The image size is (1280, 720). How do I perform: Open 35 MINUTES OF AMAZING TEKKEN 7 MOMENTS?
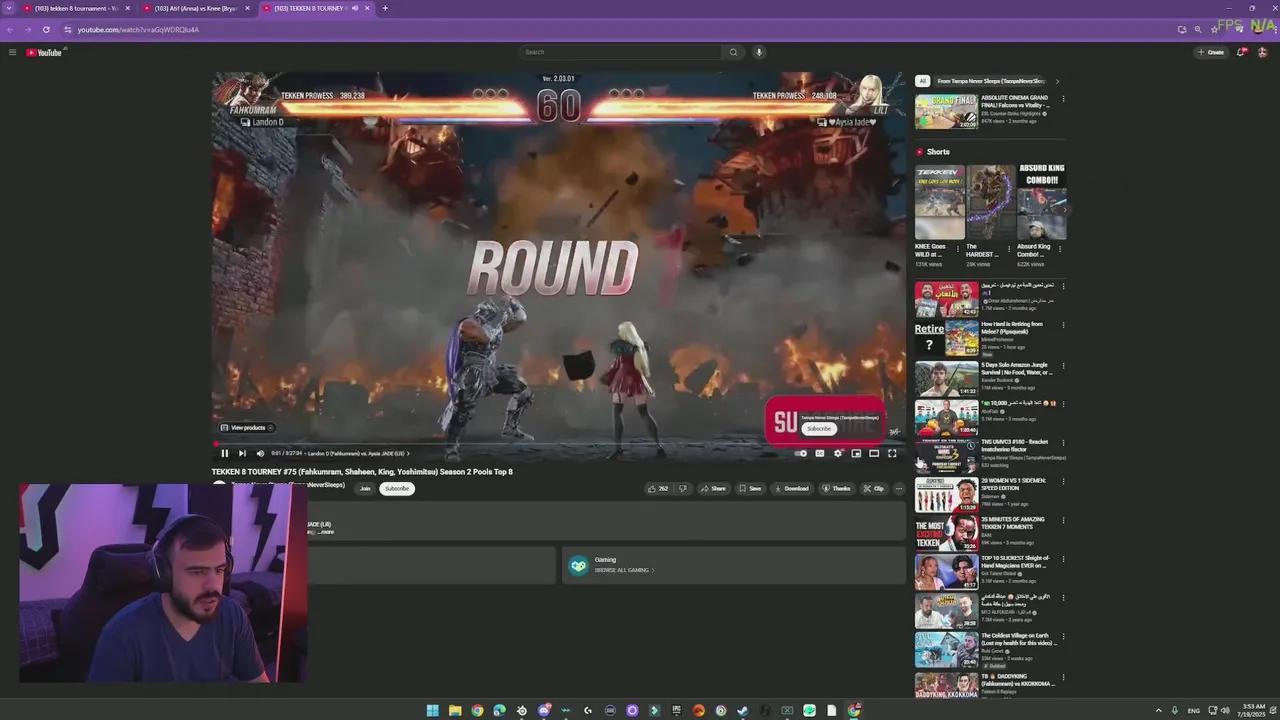tap(946, 533)
